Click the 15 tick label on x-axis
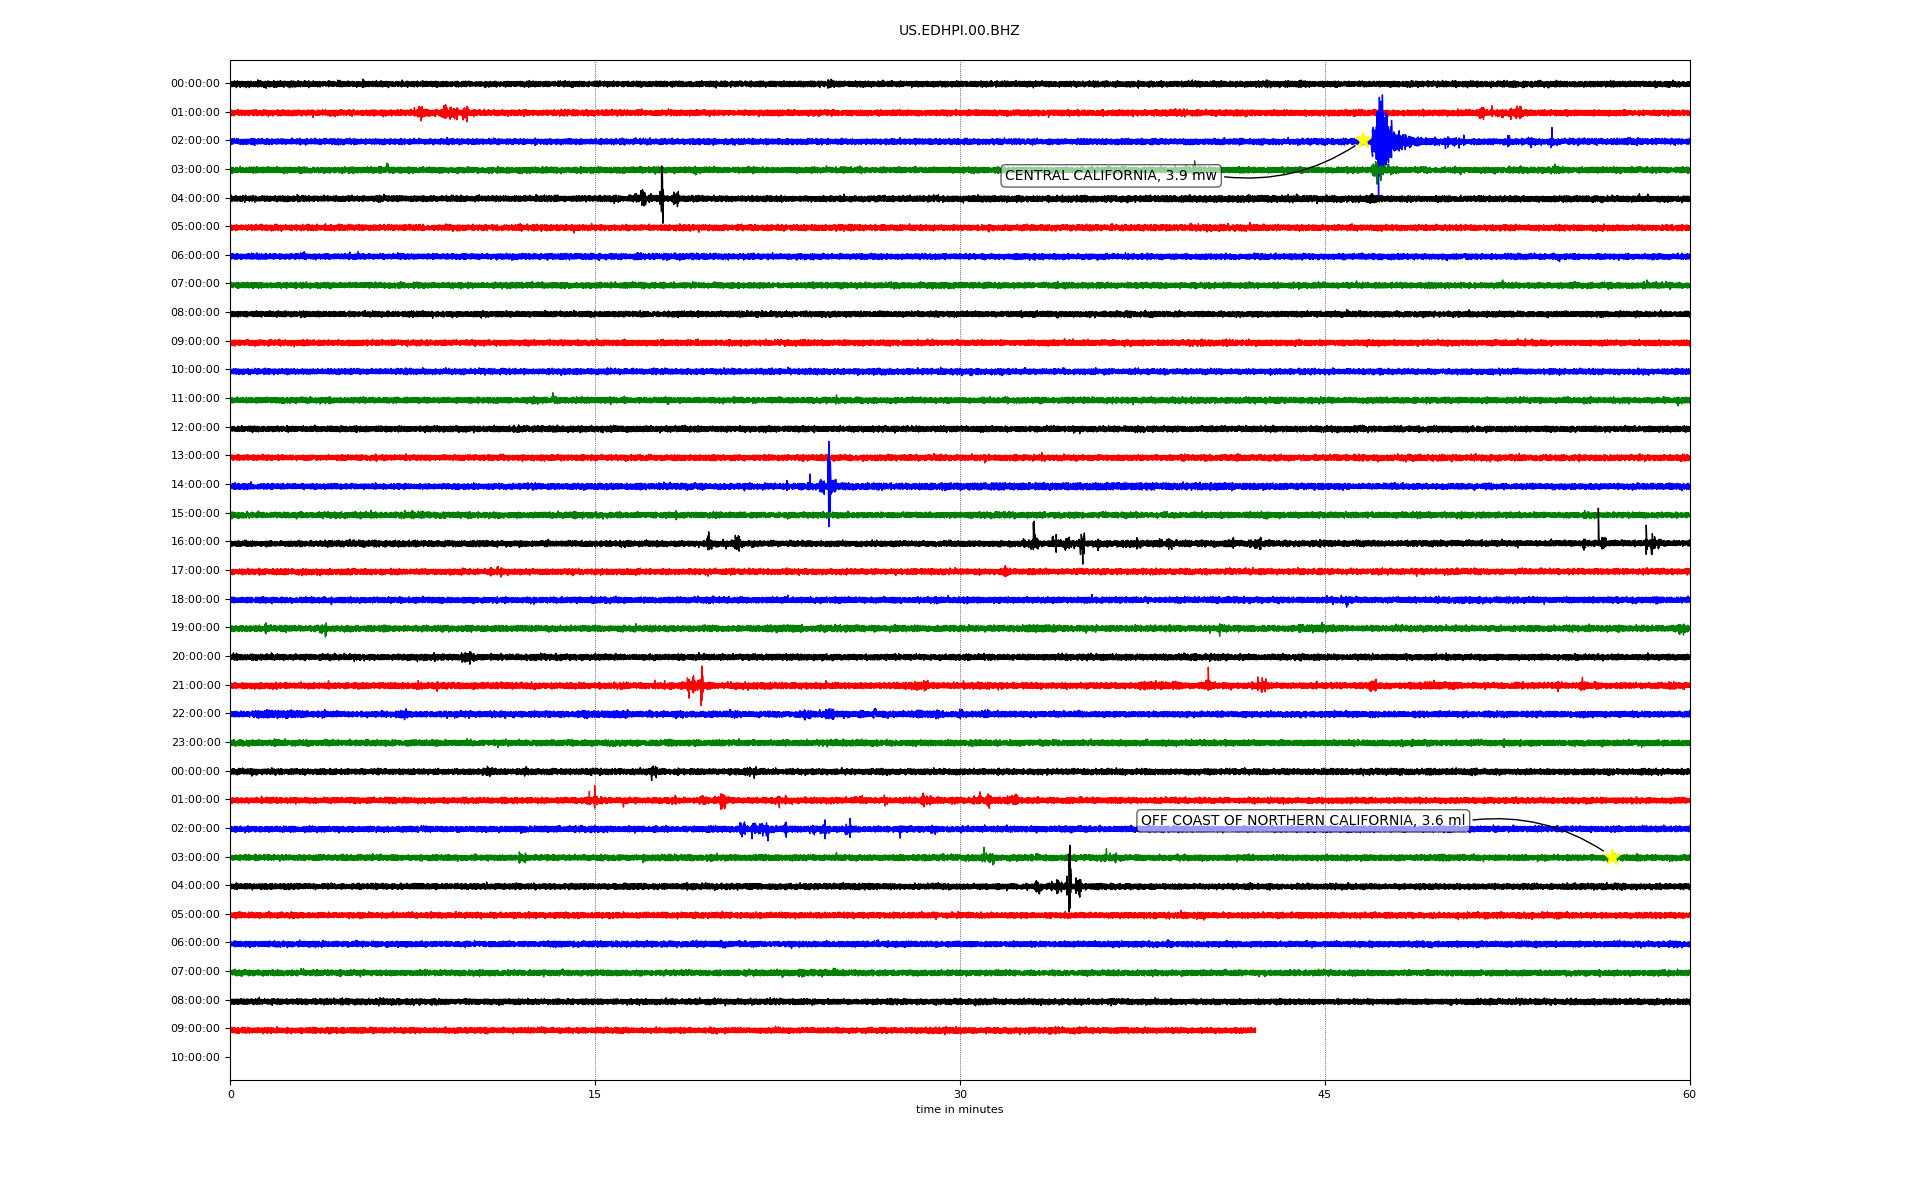 click(x=595, y=1095)
